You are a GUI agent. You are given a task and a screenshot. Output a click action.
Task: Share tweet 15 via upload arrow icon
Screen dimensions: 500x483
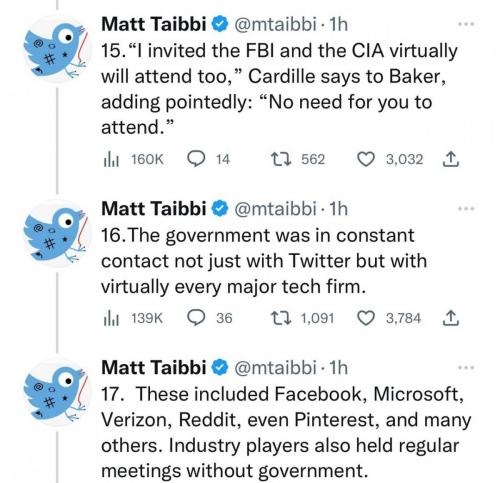[x=451, y=159]
